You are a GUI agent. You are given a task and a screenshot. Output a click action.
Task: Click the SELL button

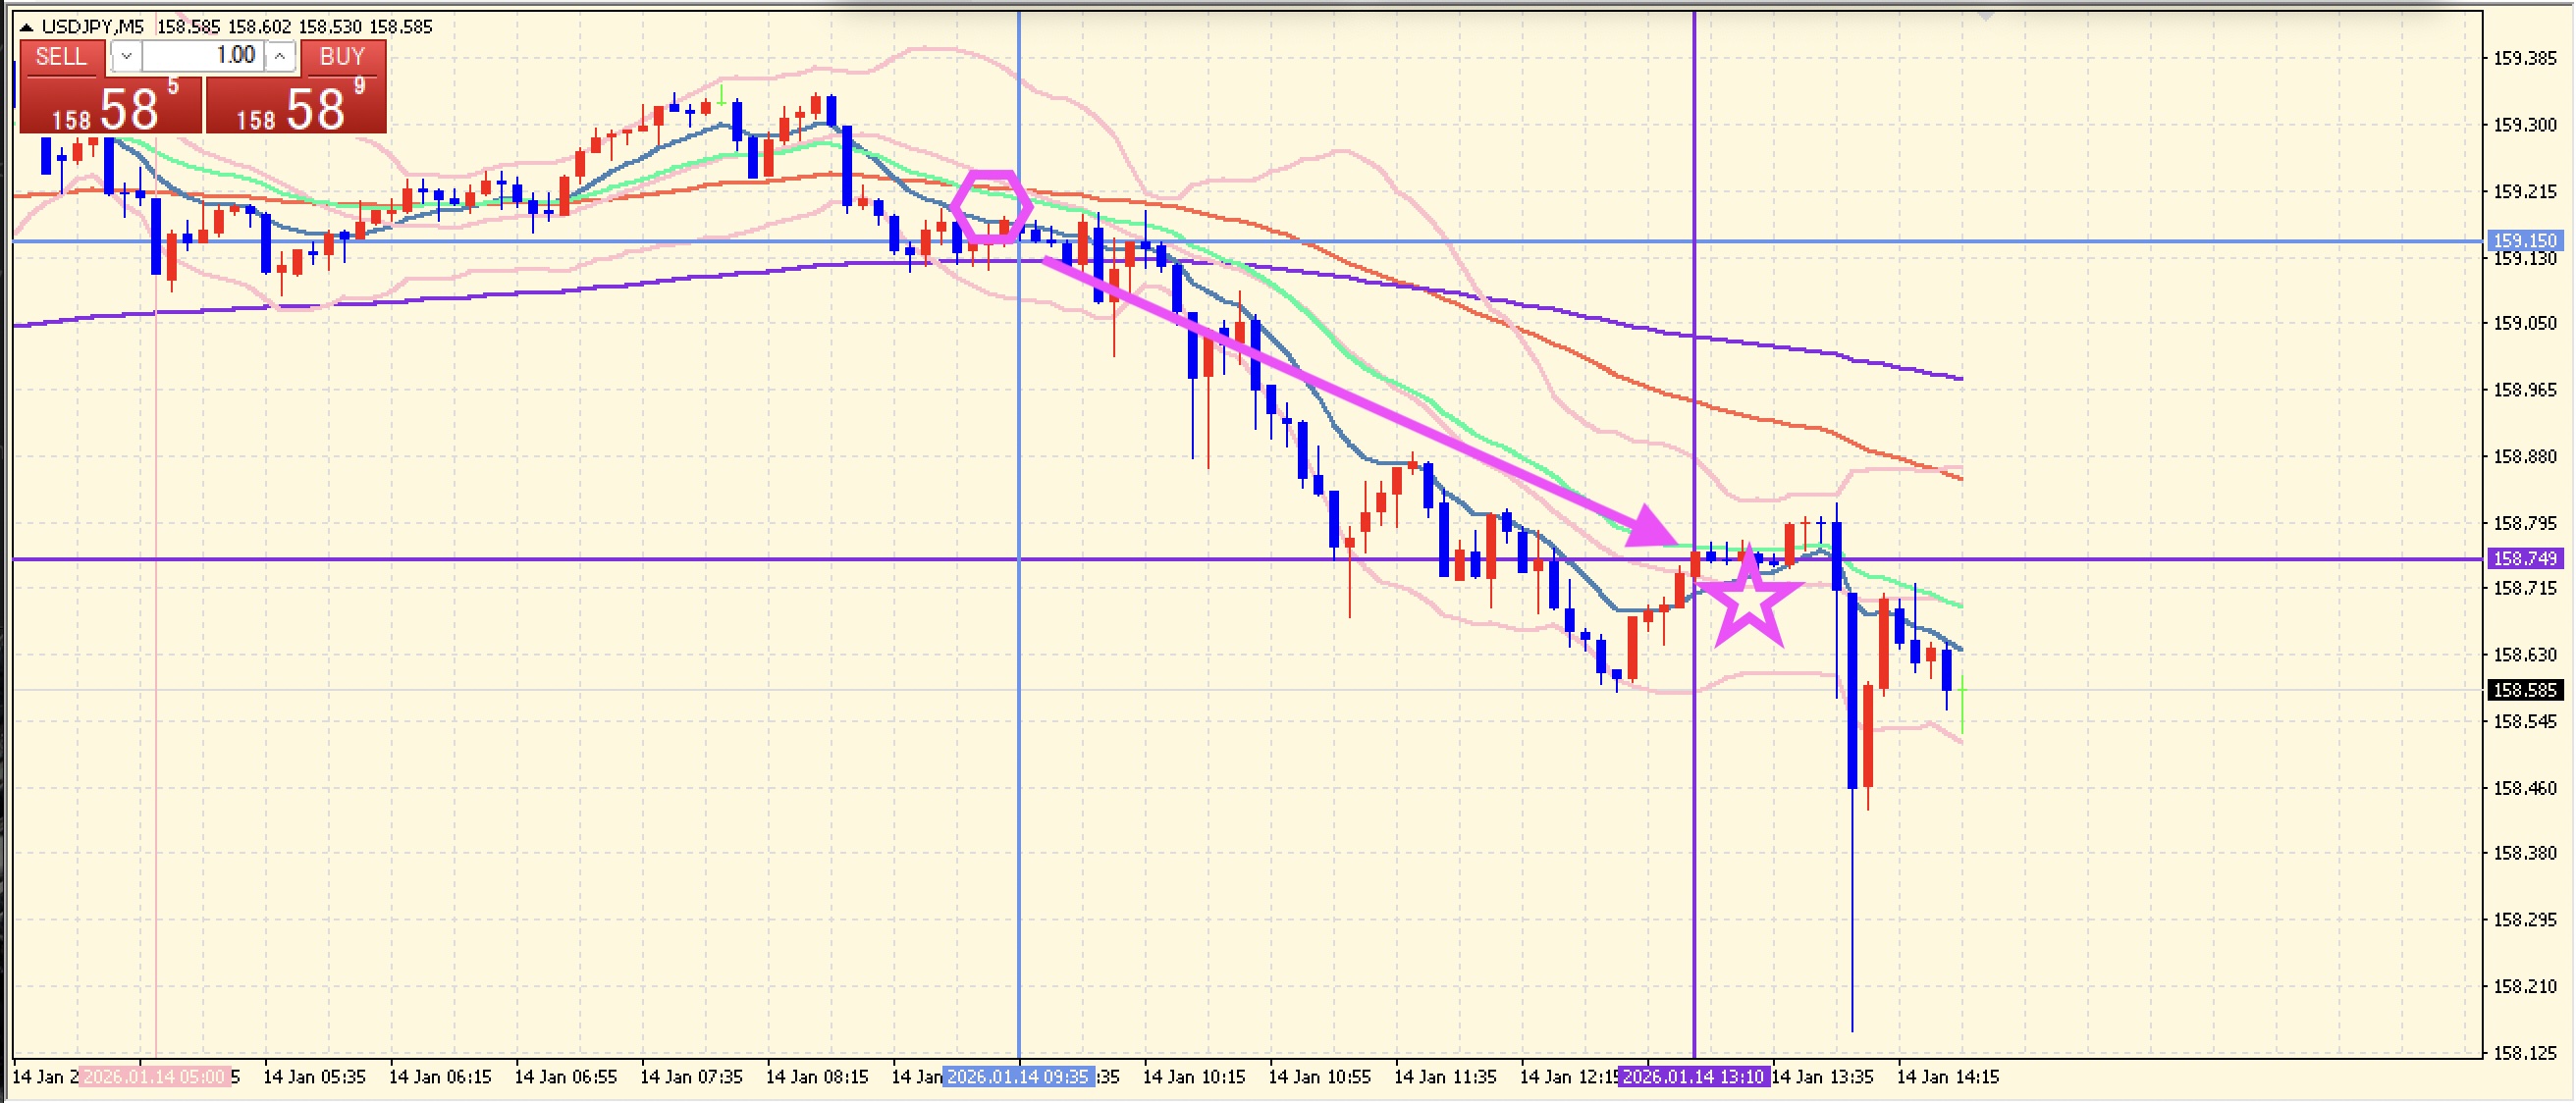coord(61,57)
